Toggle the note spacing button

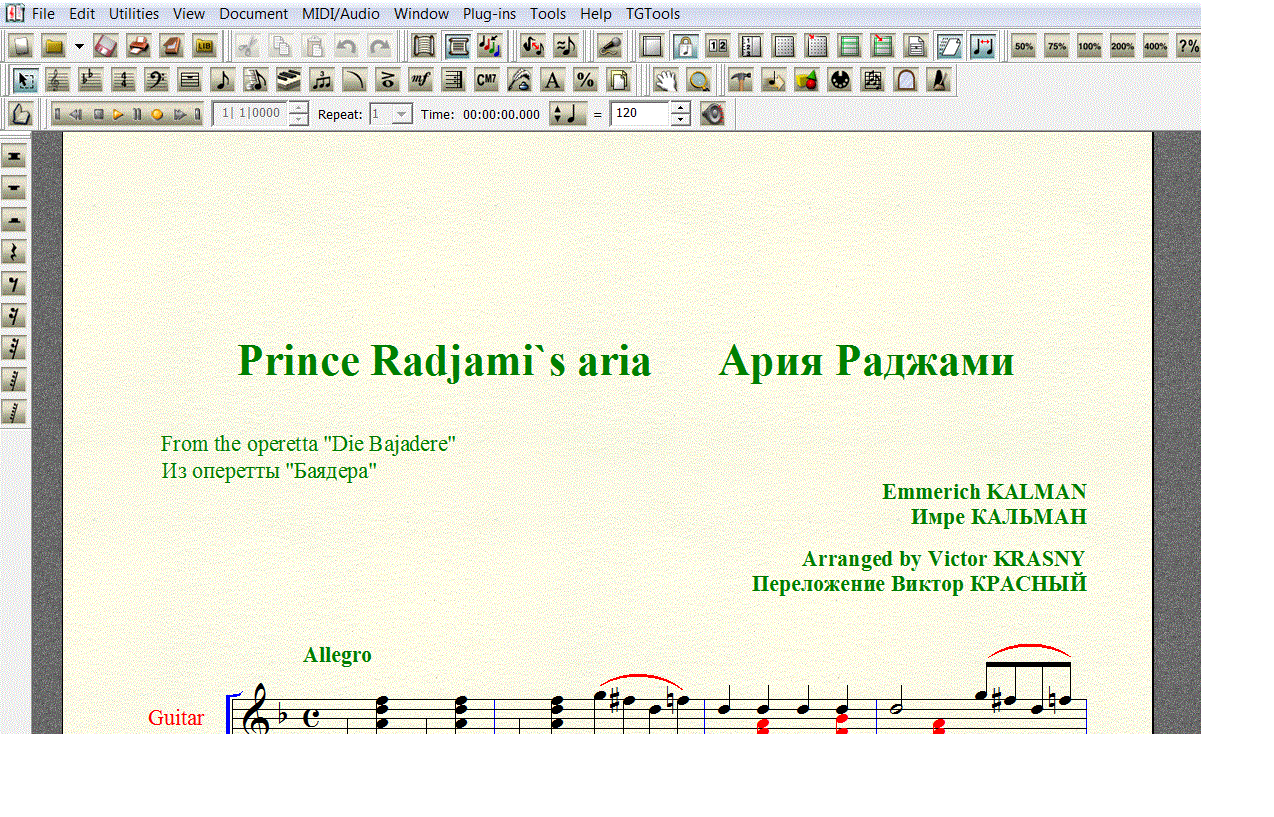982,46
